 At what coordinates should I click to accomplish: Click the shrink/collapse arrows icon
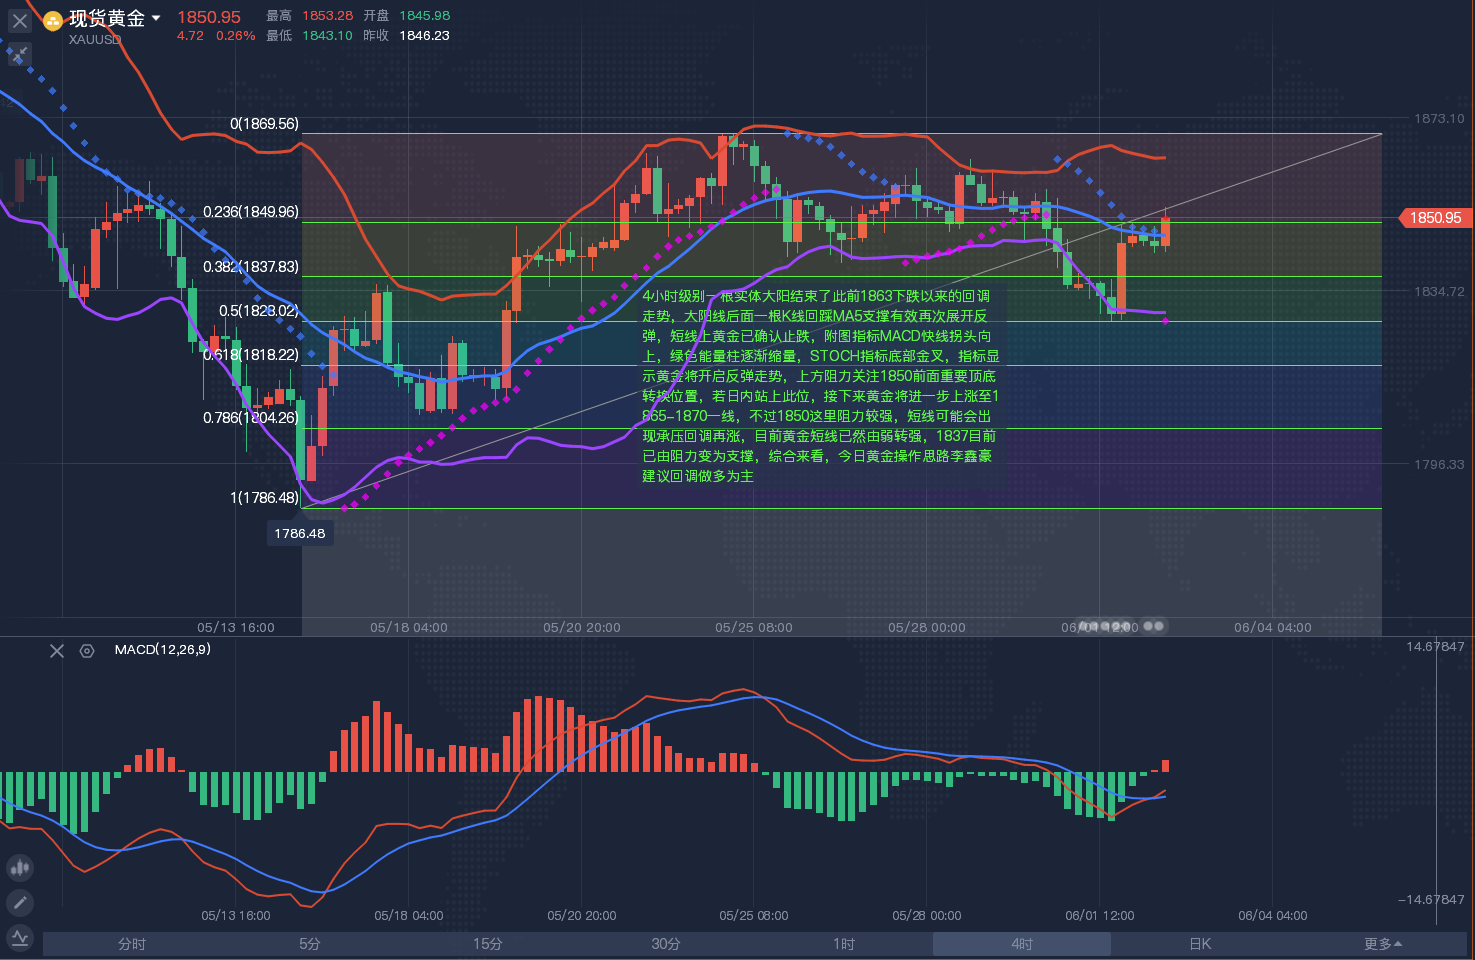pos(19,55)
